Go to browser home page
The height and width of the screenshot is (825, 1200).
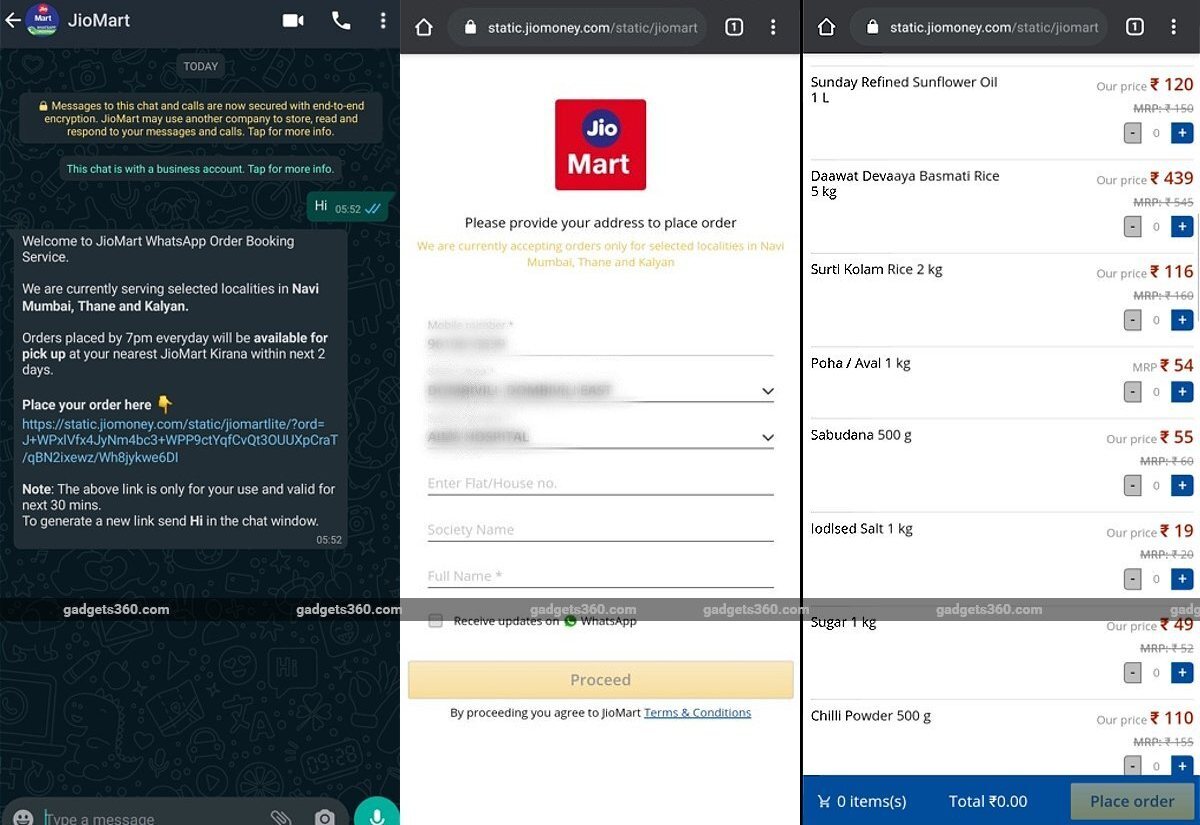point(422,27)
